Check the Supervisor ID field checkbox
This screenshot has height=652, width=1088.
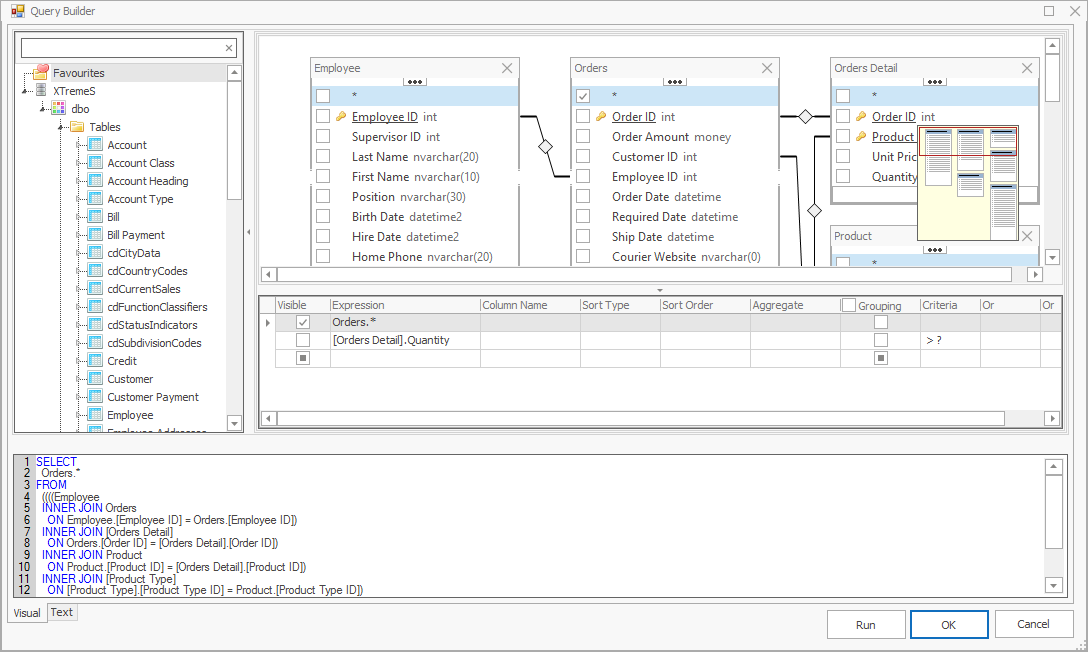[323, 136]
